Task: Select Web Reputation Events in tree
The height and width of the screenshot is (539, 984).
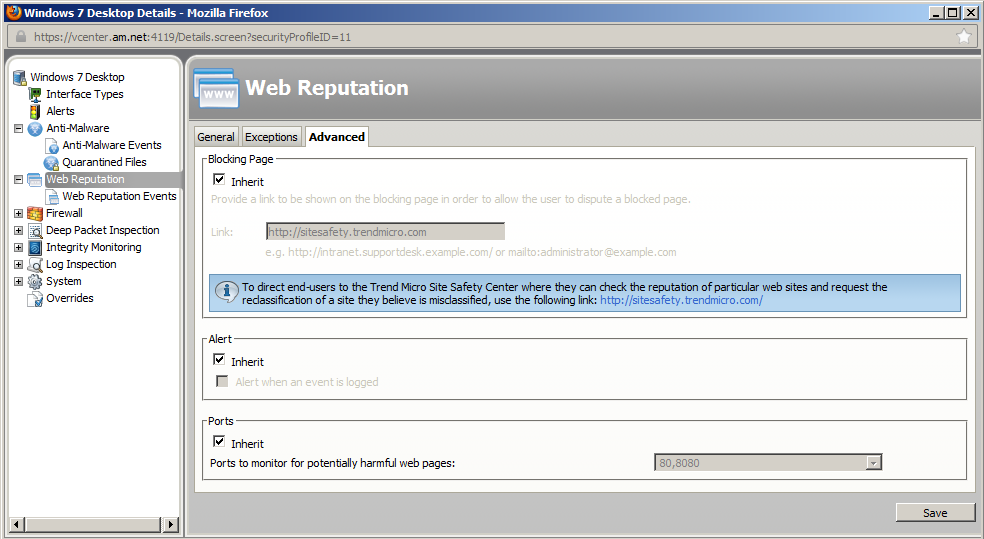Action: coord(119,196)
